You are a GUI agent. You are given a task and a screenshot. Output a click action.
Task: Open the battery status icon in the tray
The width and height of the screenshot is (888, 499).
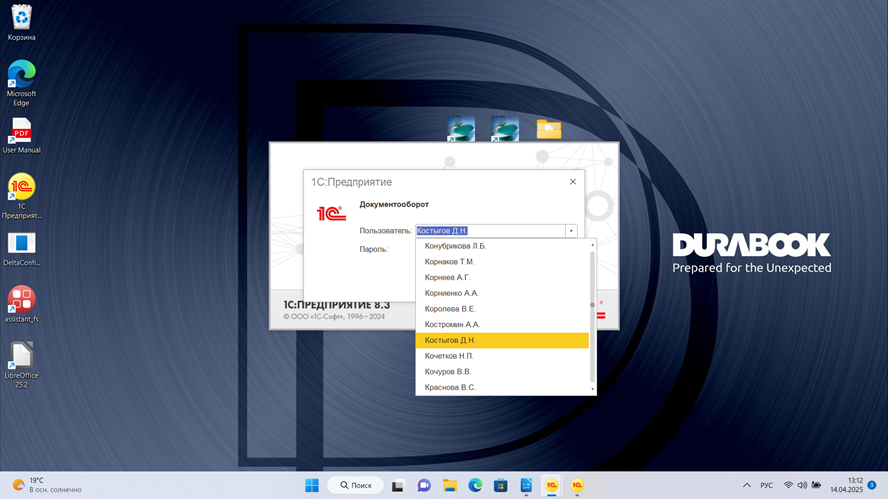(x=816, y=485)
